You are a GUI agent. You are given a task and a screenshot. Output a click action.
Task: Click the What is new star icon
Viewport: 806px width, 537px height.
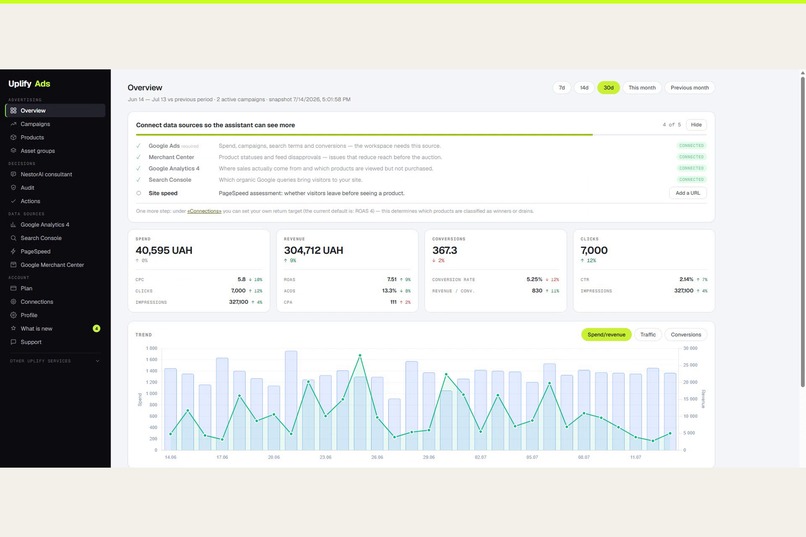point(13,328)
